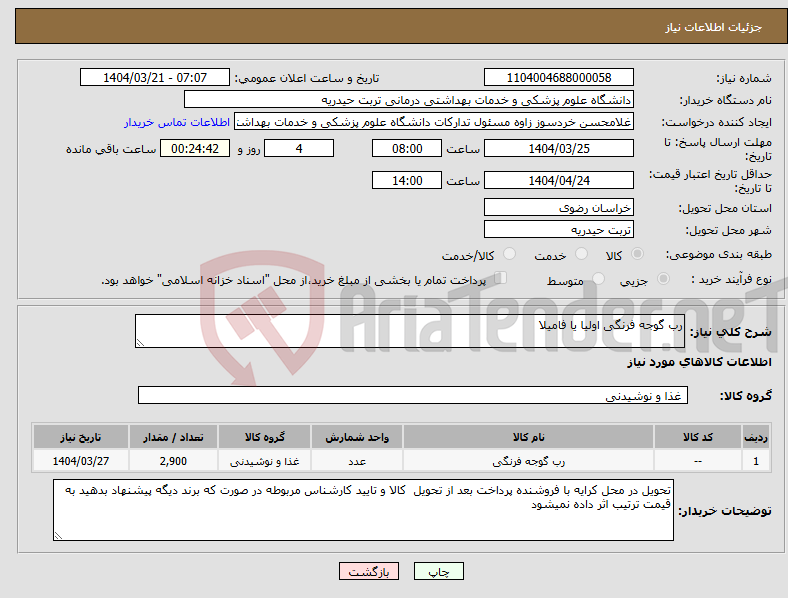The height and width of the screenshot is (598, 788).
Task: Click the countdown timer 00:24:42
Action: coord(195,149)
